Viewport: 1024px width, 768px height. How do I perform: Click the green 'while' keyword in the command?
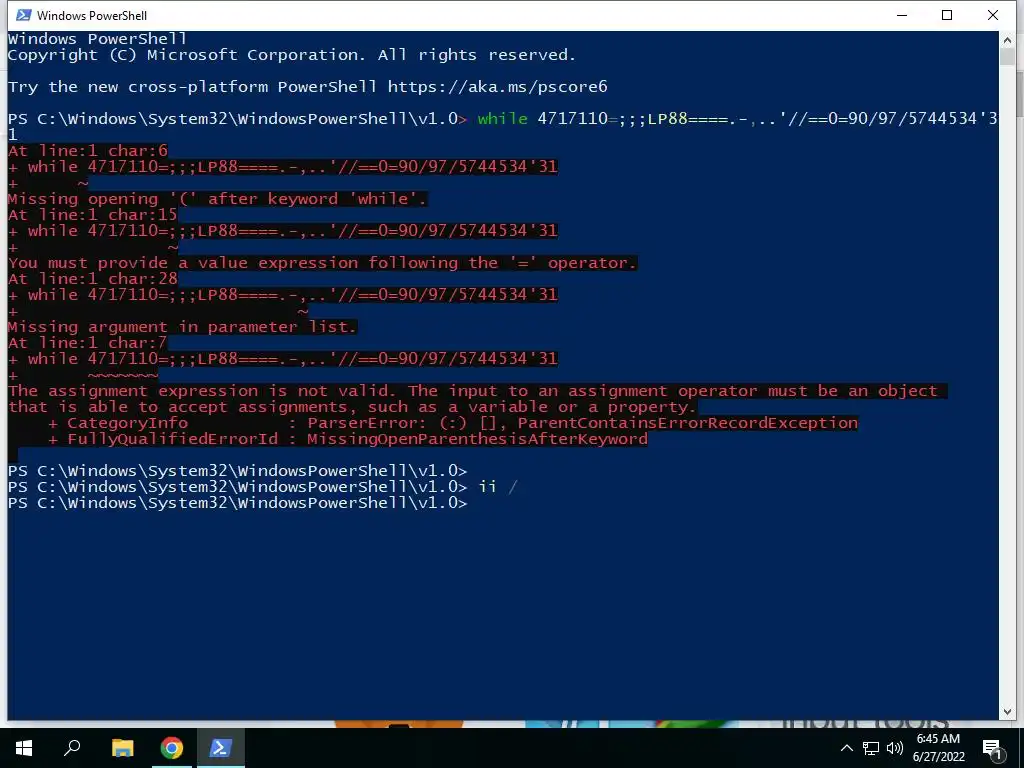(x=502, y=119)
